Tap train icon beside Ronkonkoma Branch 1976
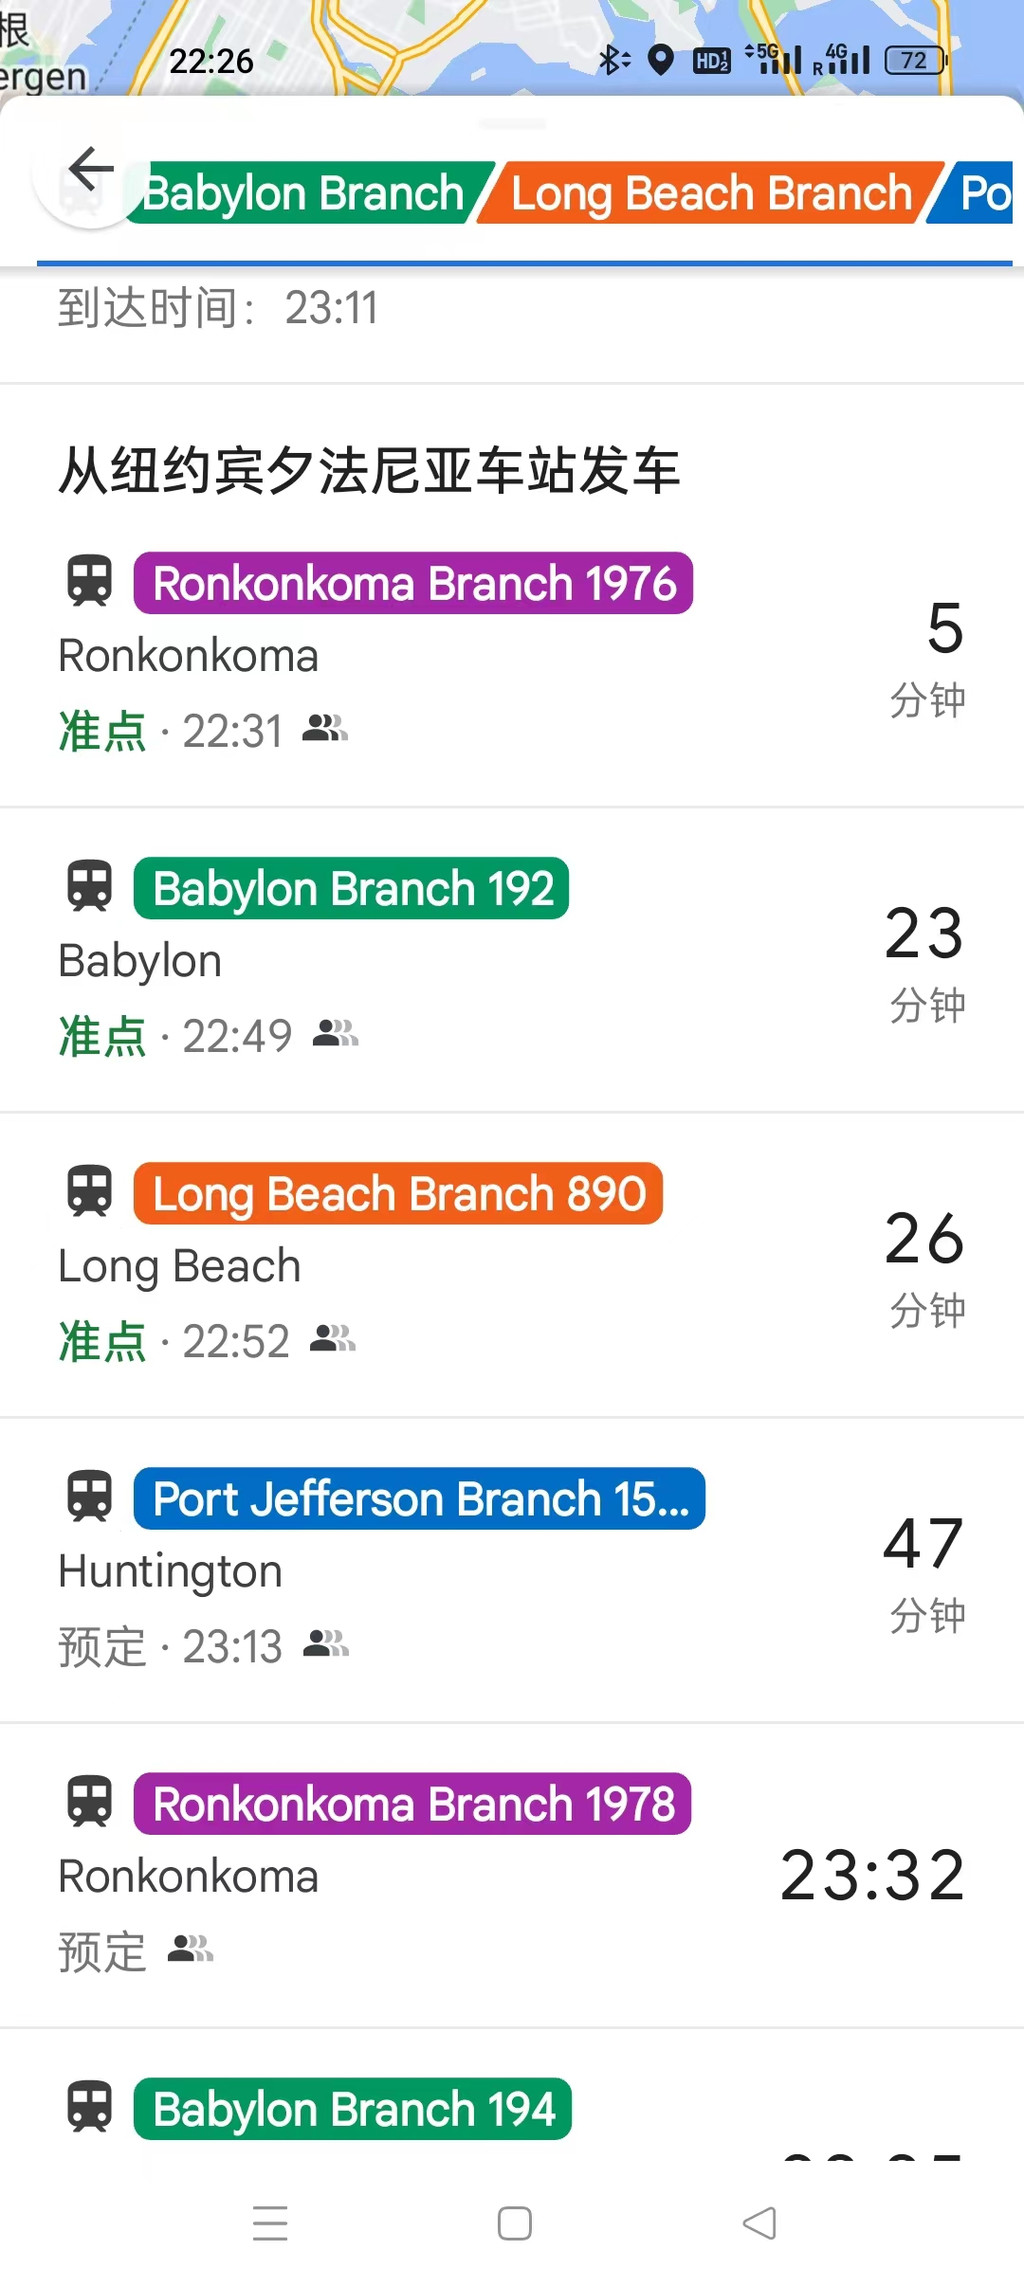Viewport: 1024px width, 2286px height. [90, 582]
